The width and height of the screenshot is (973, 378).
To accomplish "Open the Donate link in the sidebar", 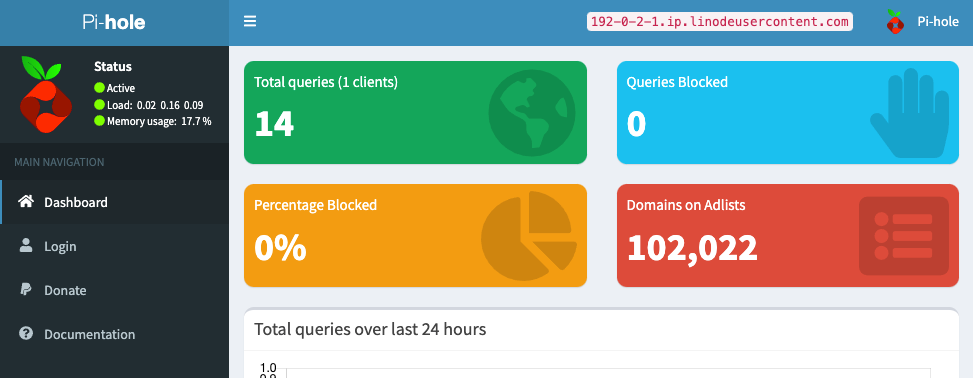I will coord(114,290).
